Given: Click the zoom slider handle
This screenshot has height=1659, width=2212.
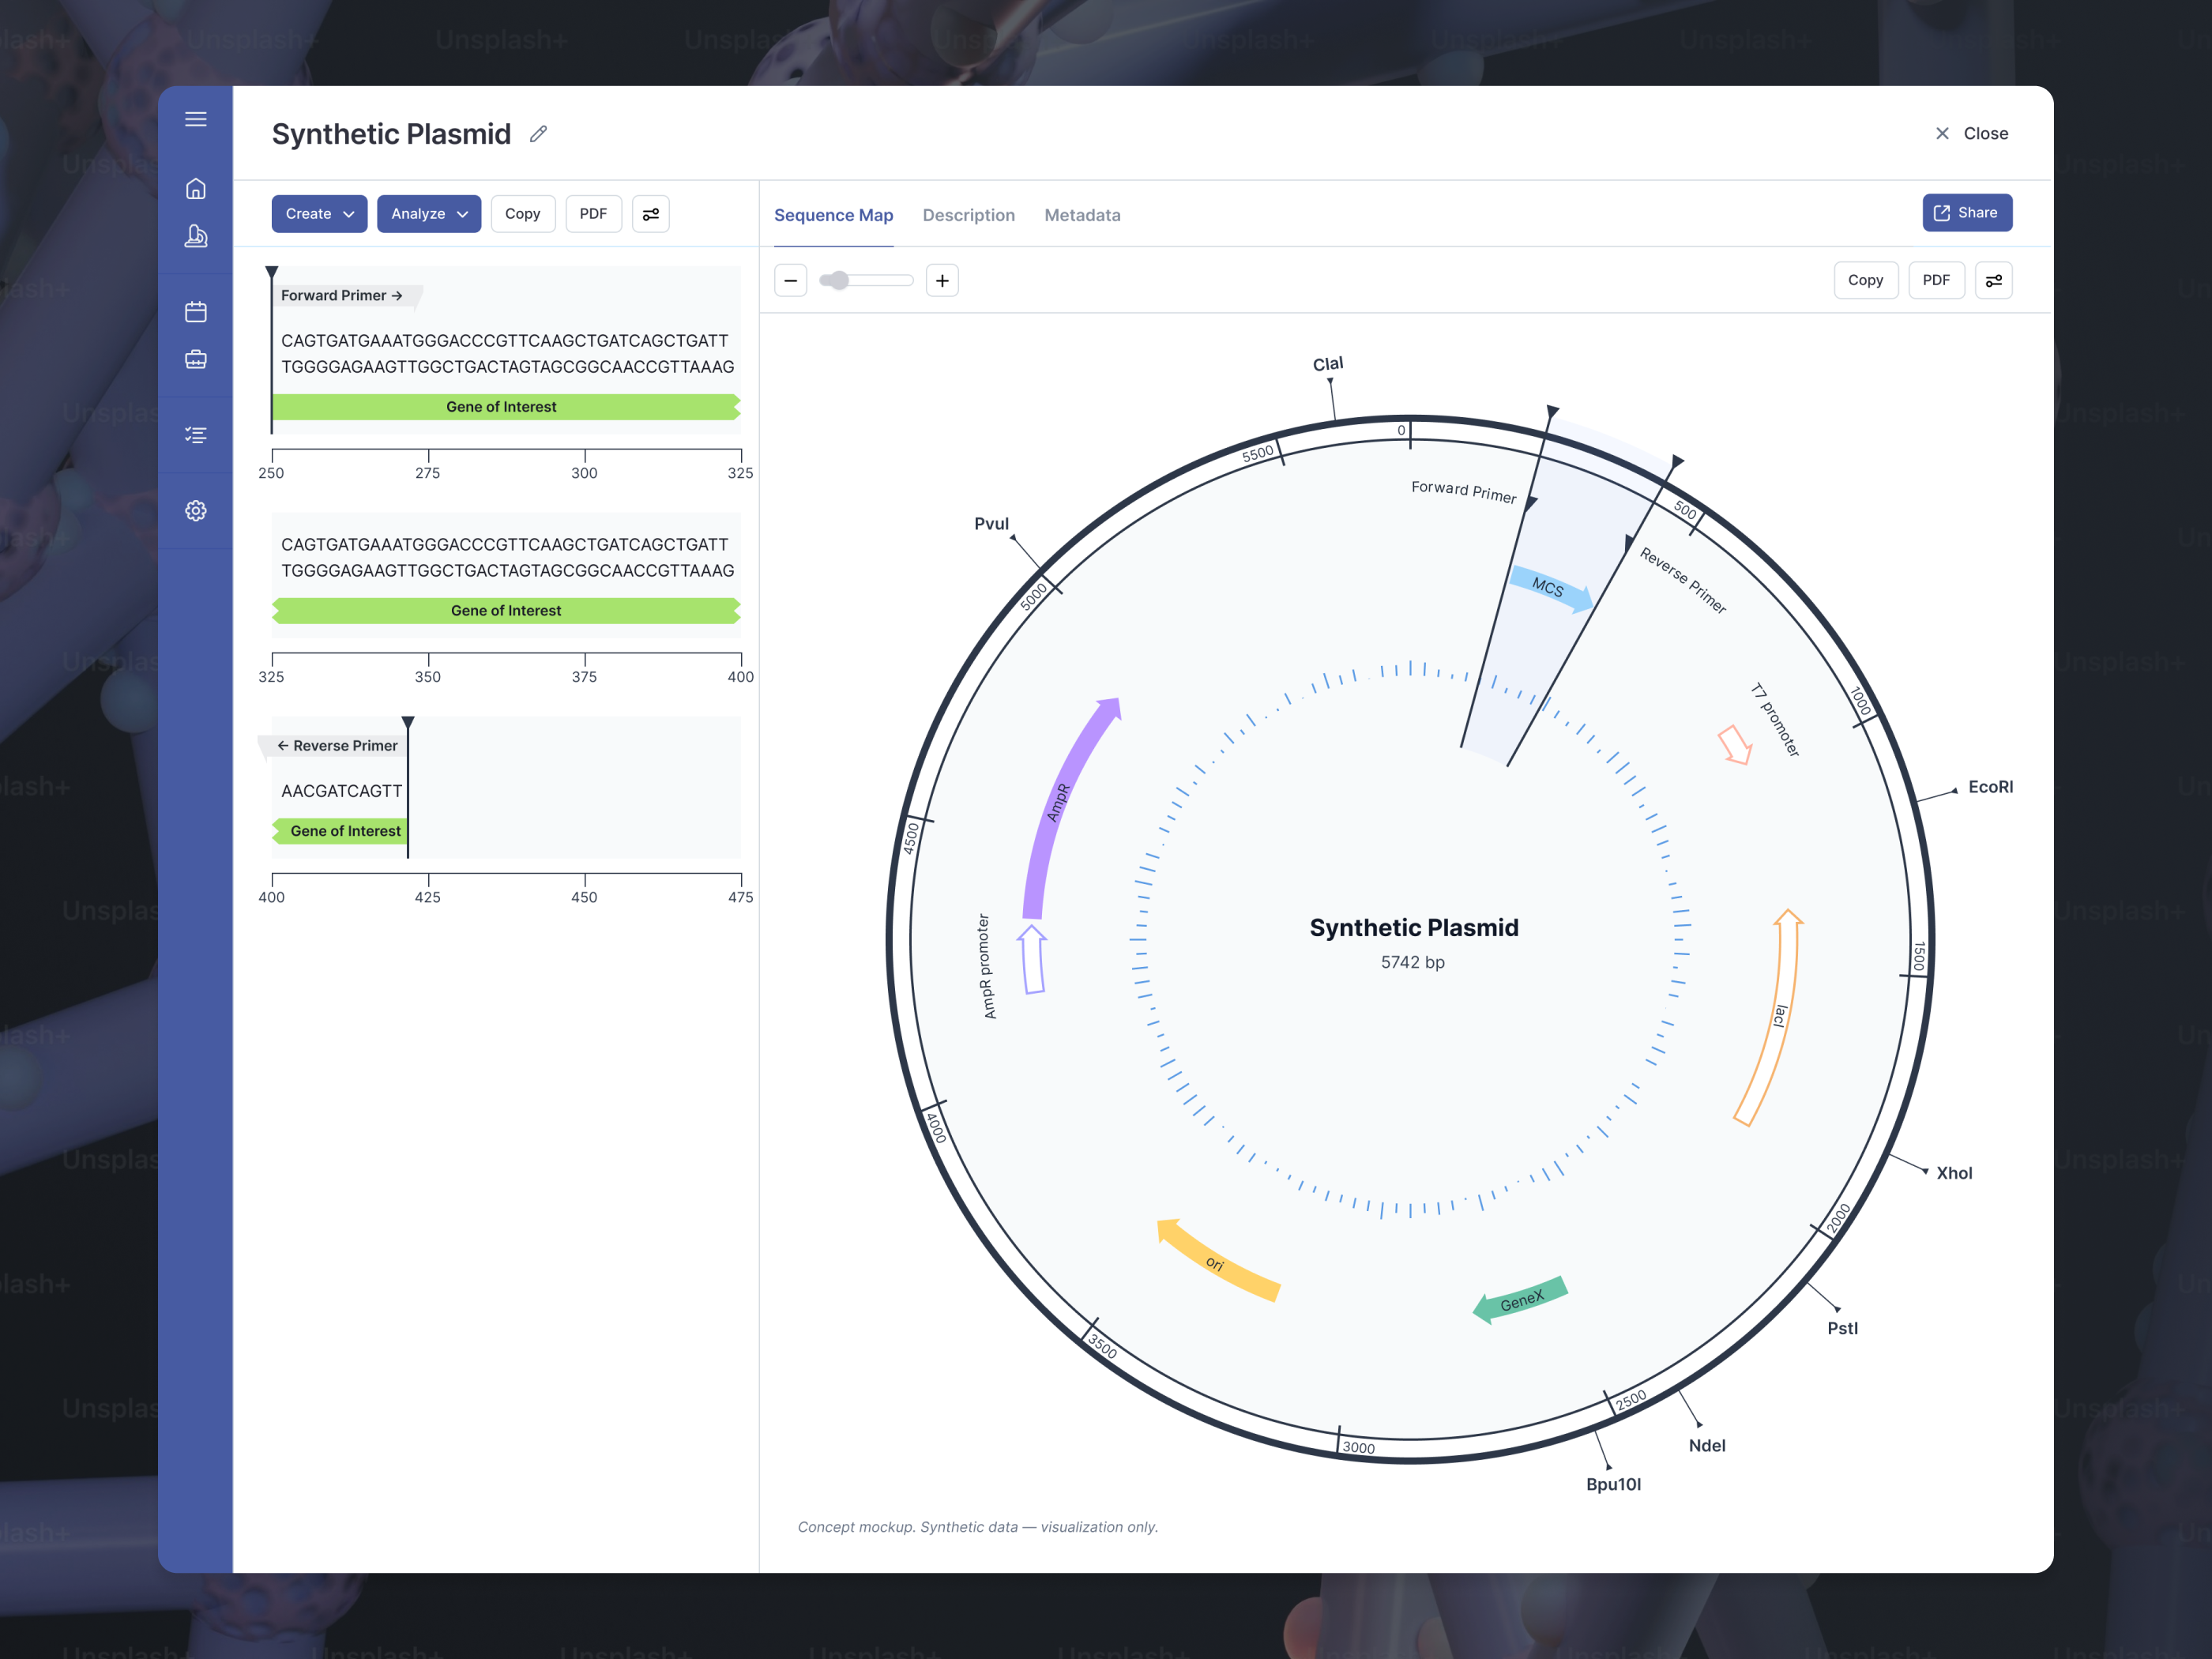Looking at the screenshot, I should coord(840,281).
